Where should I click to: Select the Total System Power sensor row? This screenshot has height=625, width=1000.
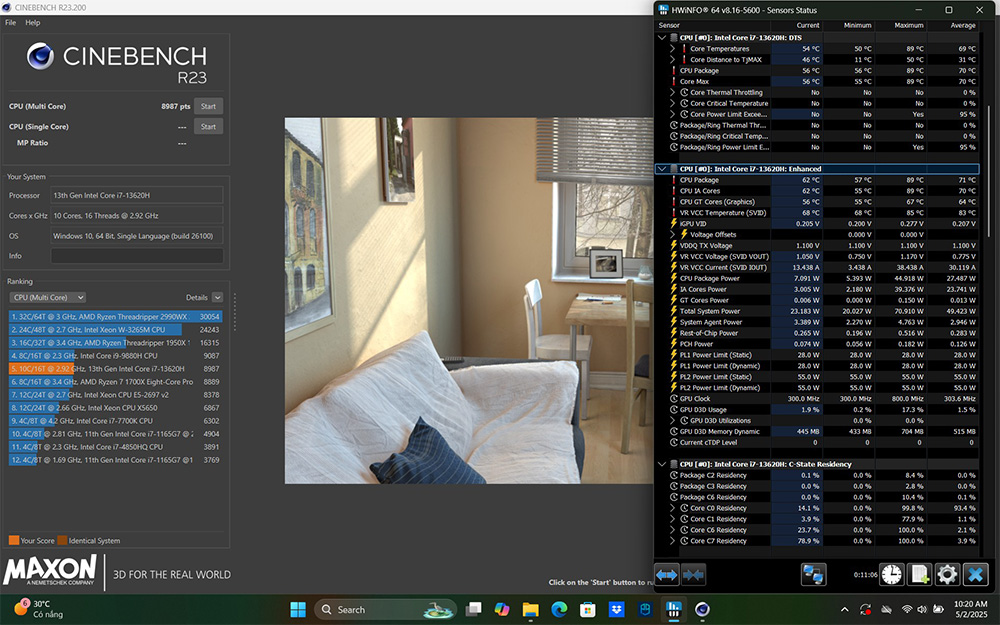tap(818, 311)
